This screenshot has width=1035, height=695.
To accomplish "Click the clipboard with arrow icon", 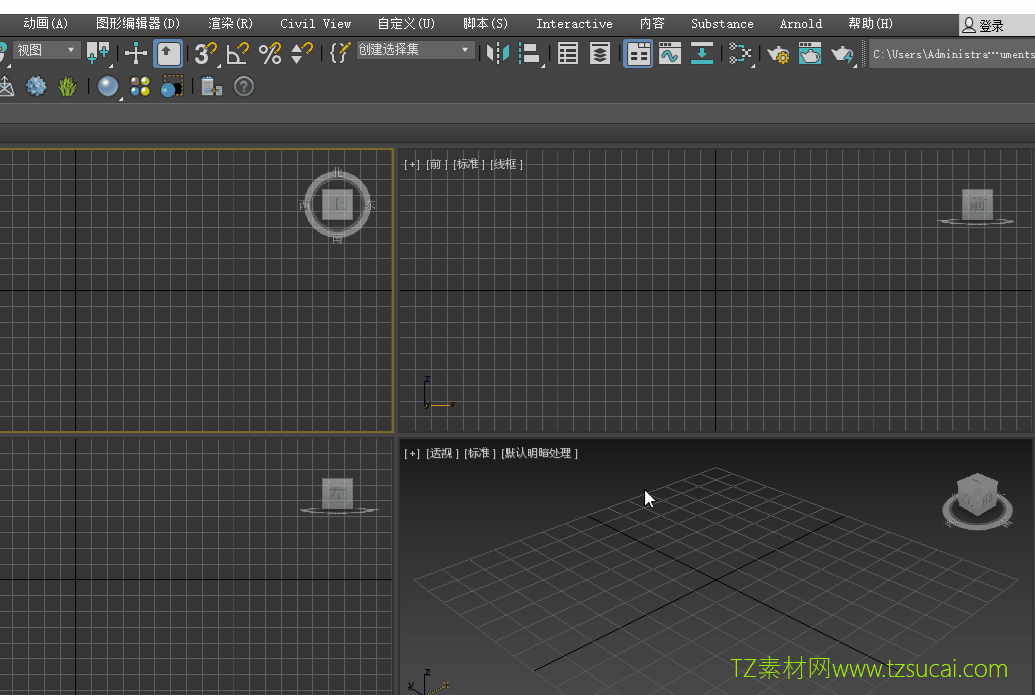I will [x=211, y=86].
